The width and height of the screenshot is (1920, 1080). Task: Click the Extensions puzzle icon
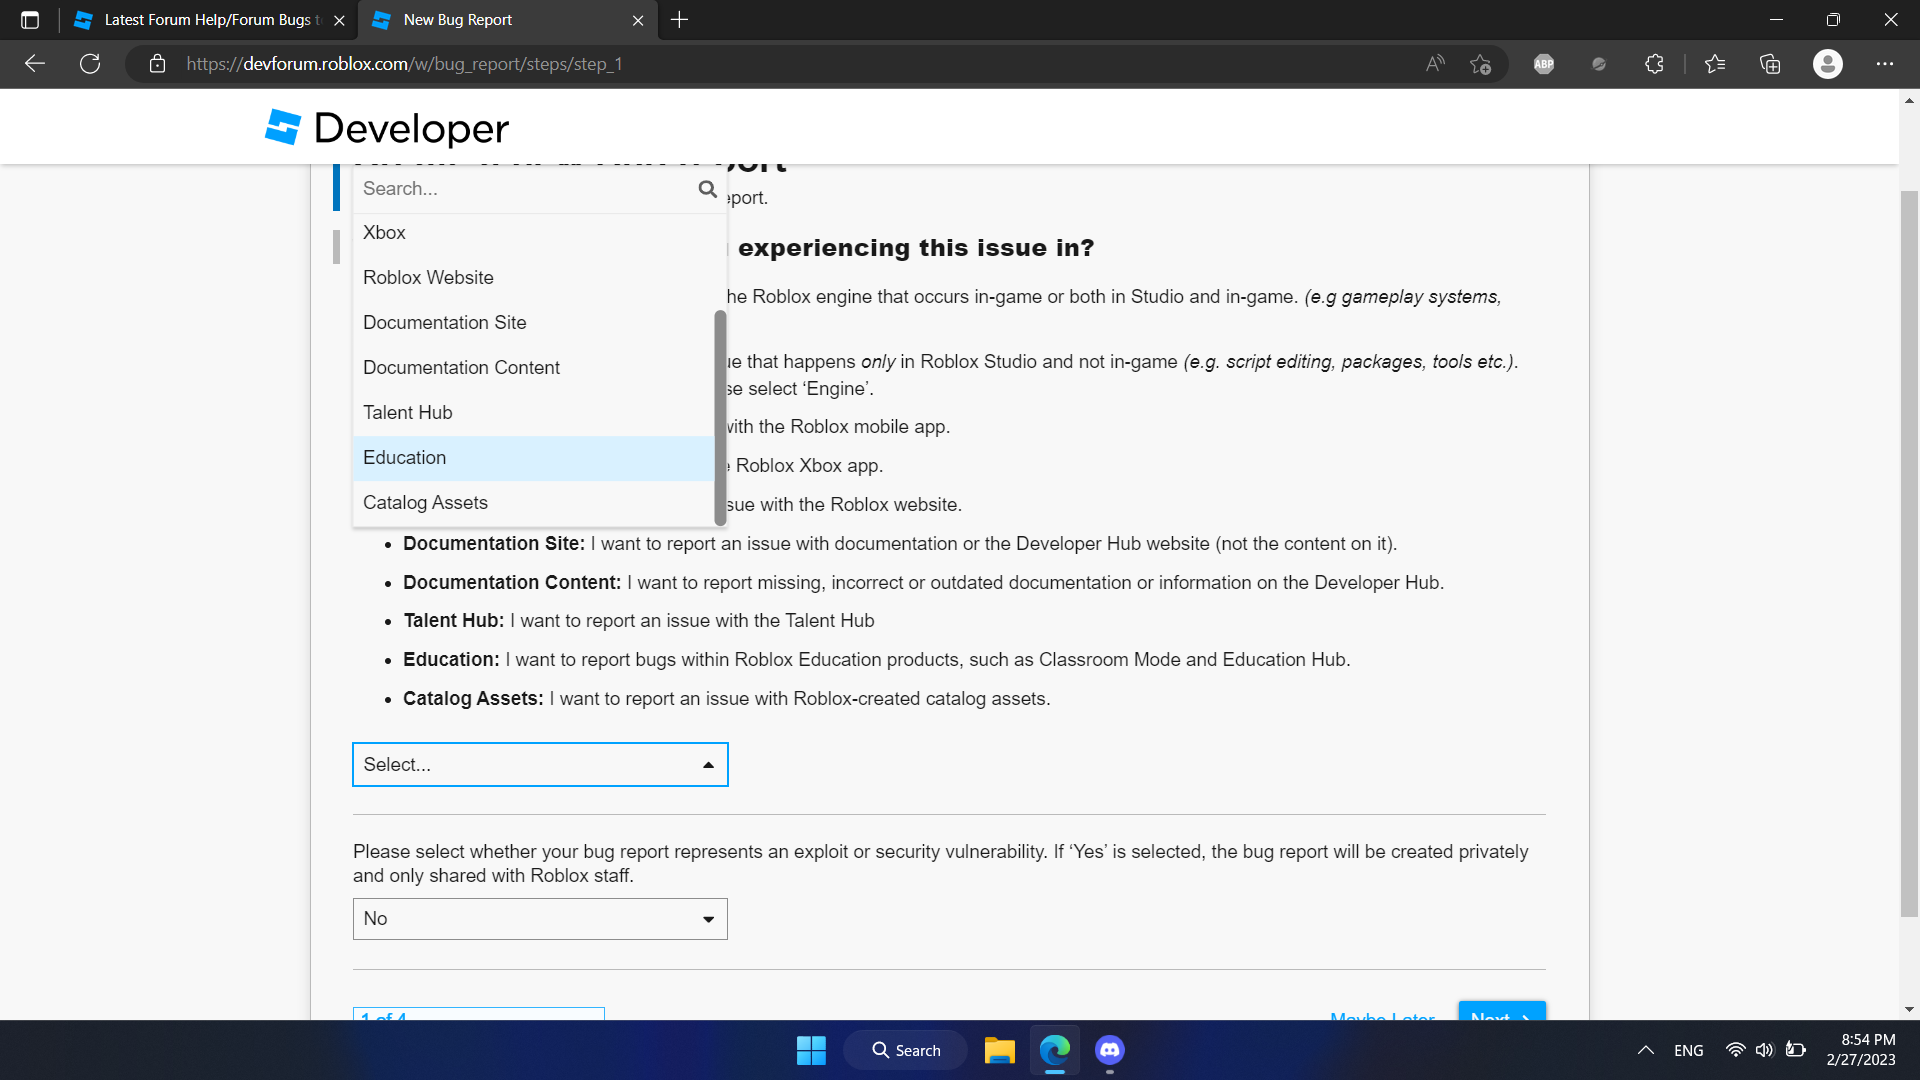1654,63
